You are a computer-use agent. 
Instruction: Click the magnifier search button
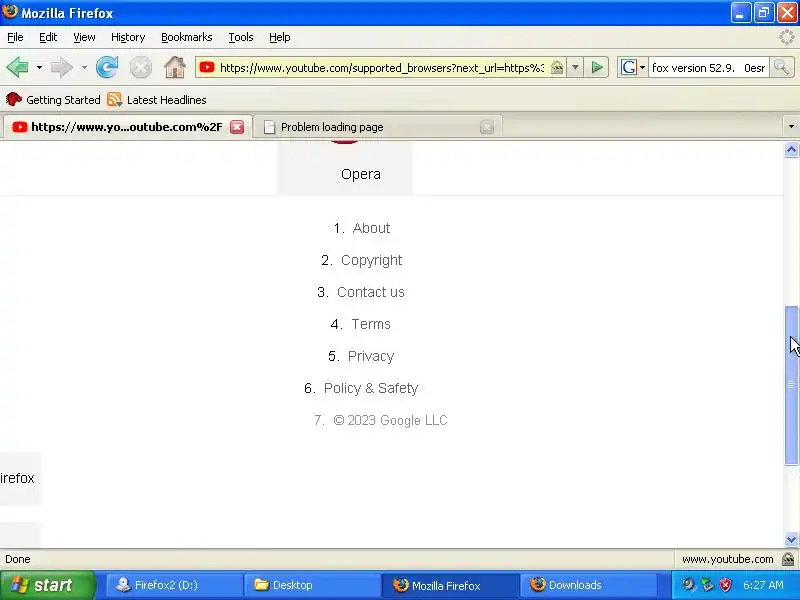[782, 67]
